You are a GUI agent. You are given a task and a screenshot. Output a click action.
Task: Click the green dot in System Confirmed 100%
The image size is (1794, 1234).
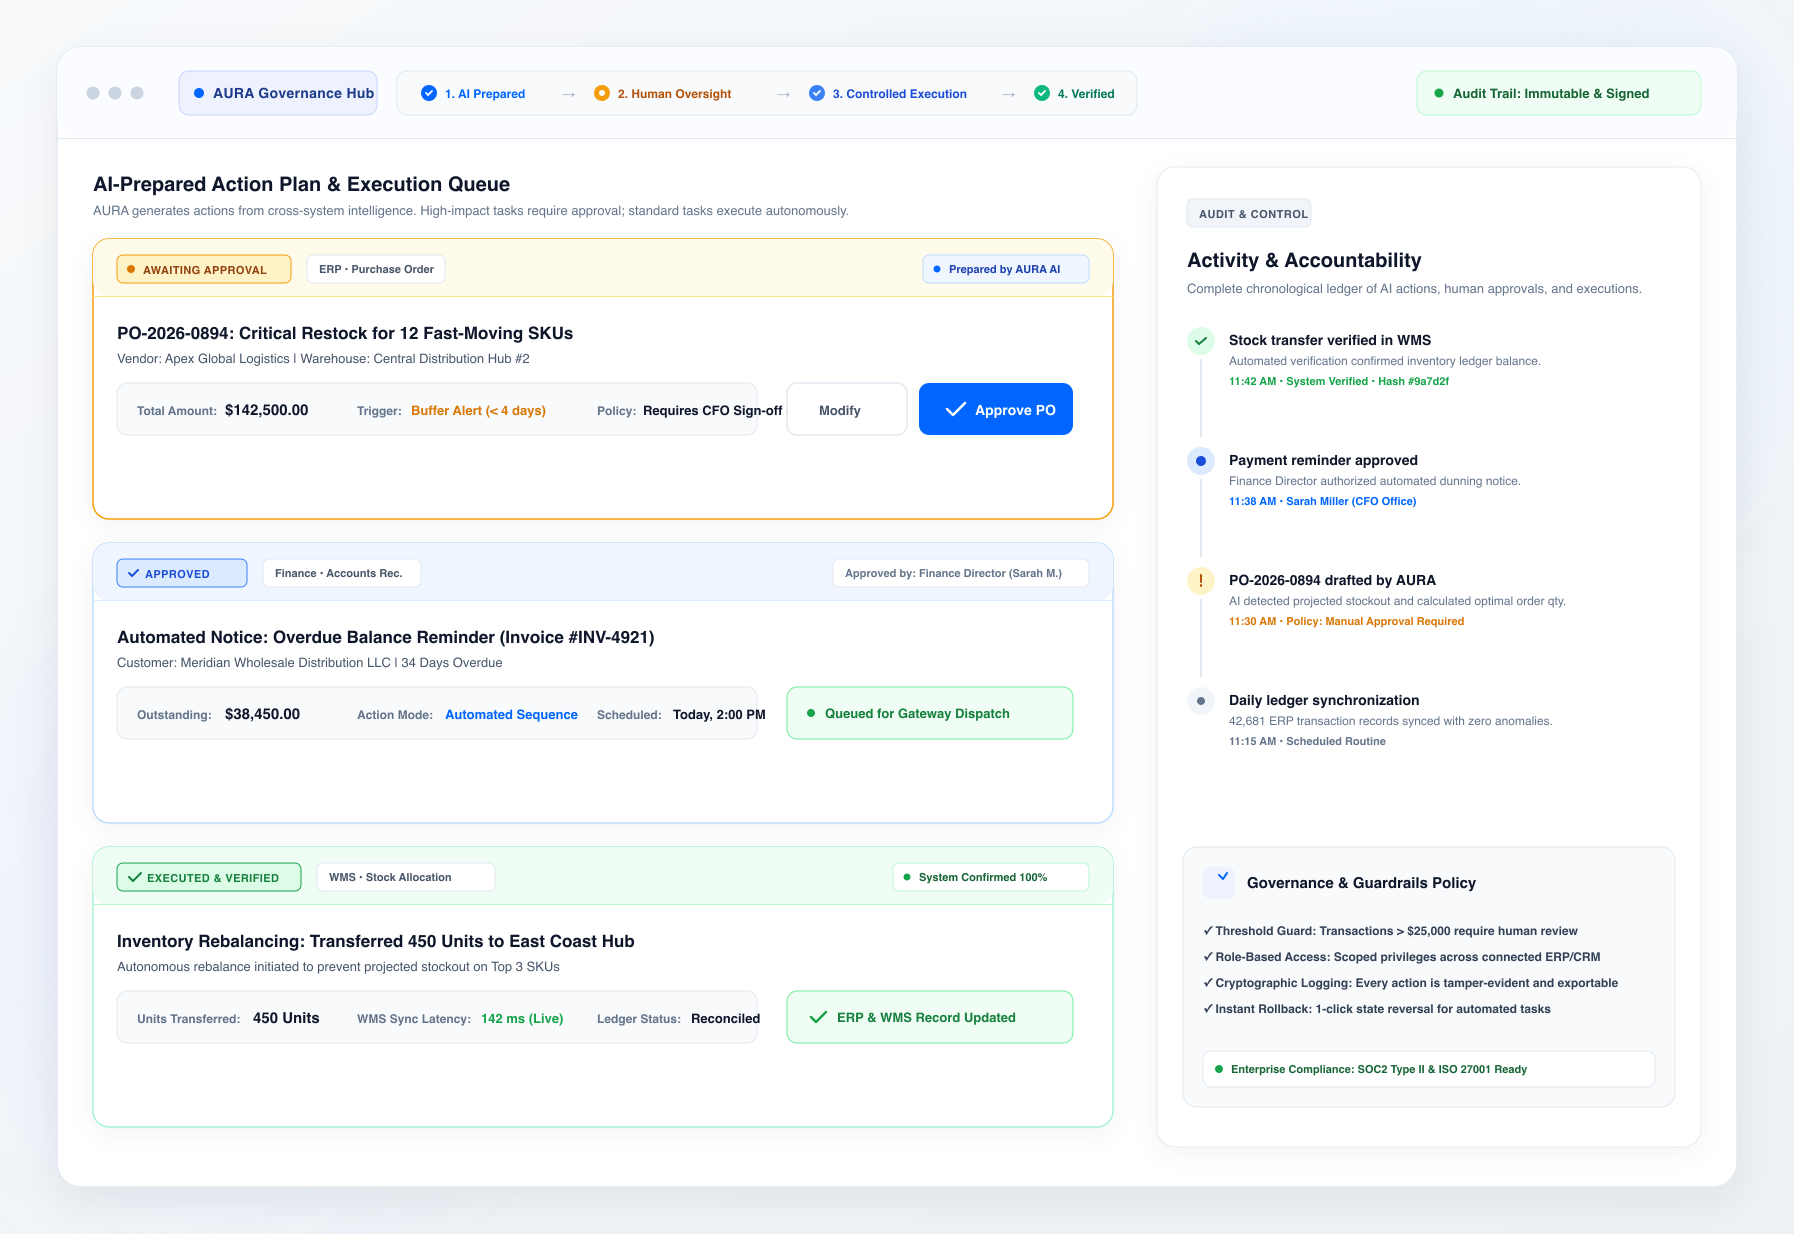[907, 877]
